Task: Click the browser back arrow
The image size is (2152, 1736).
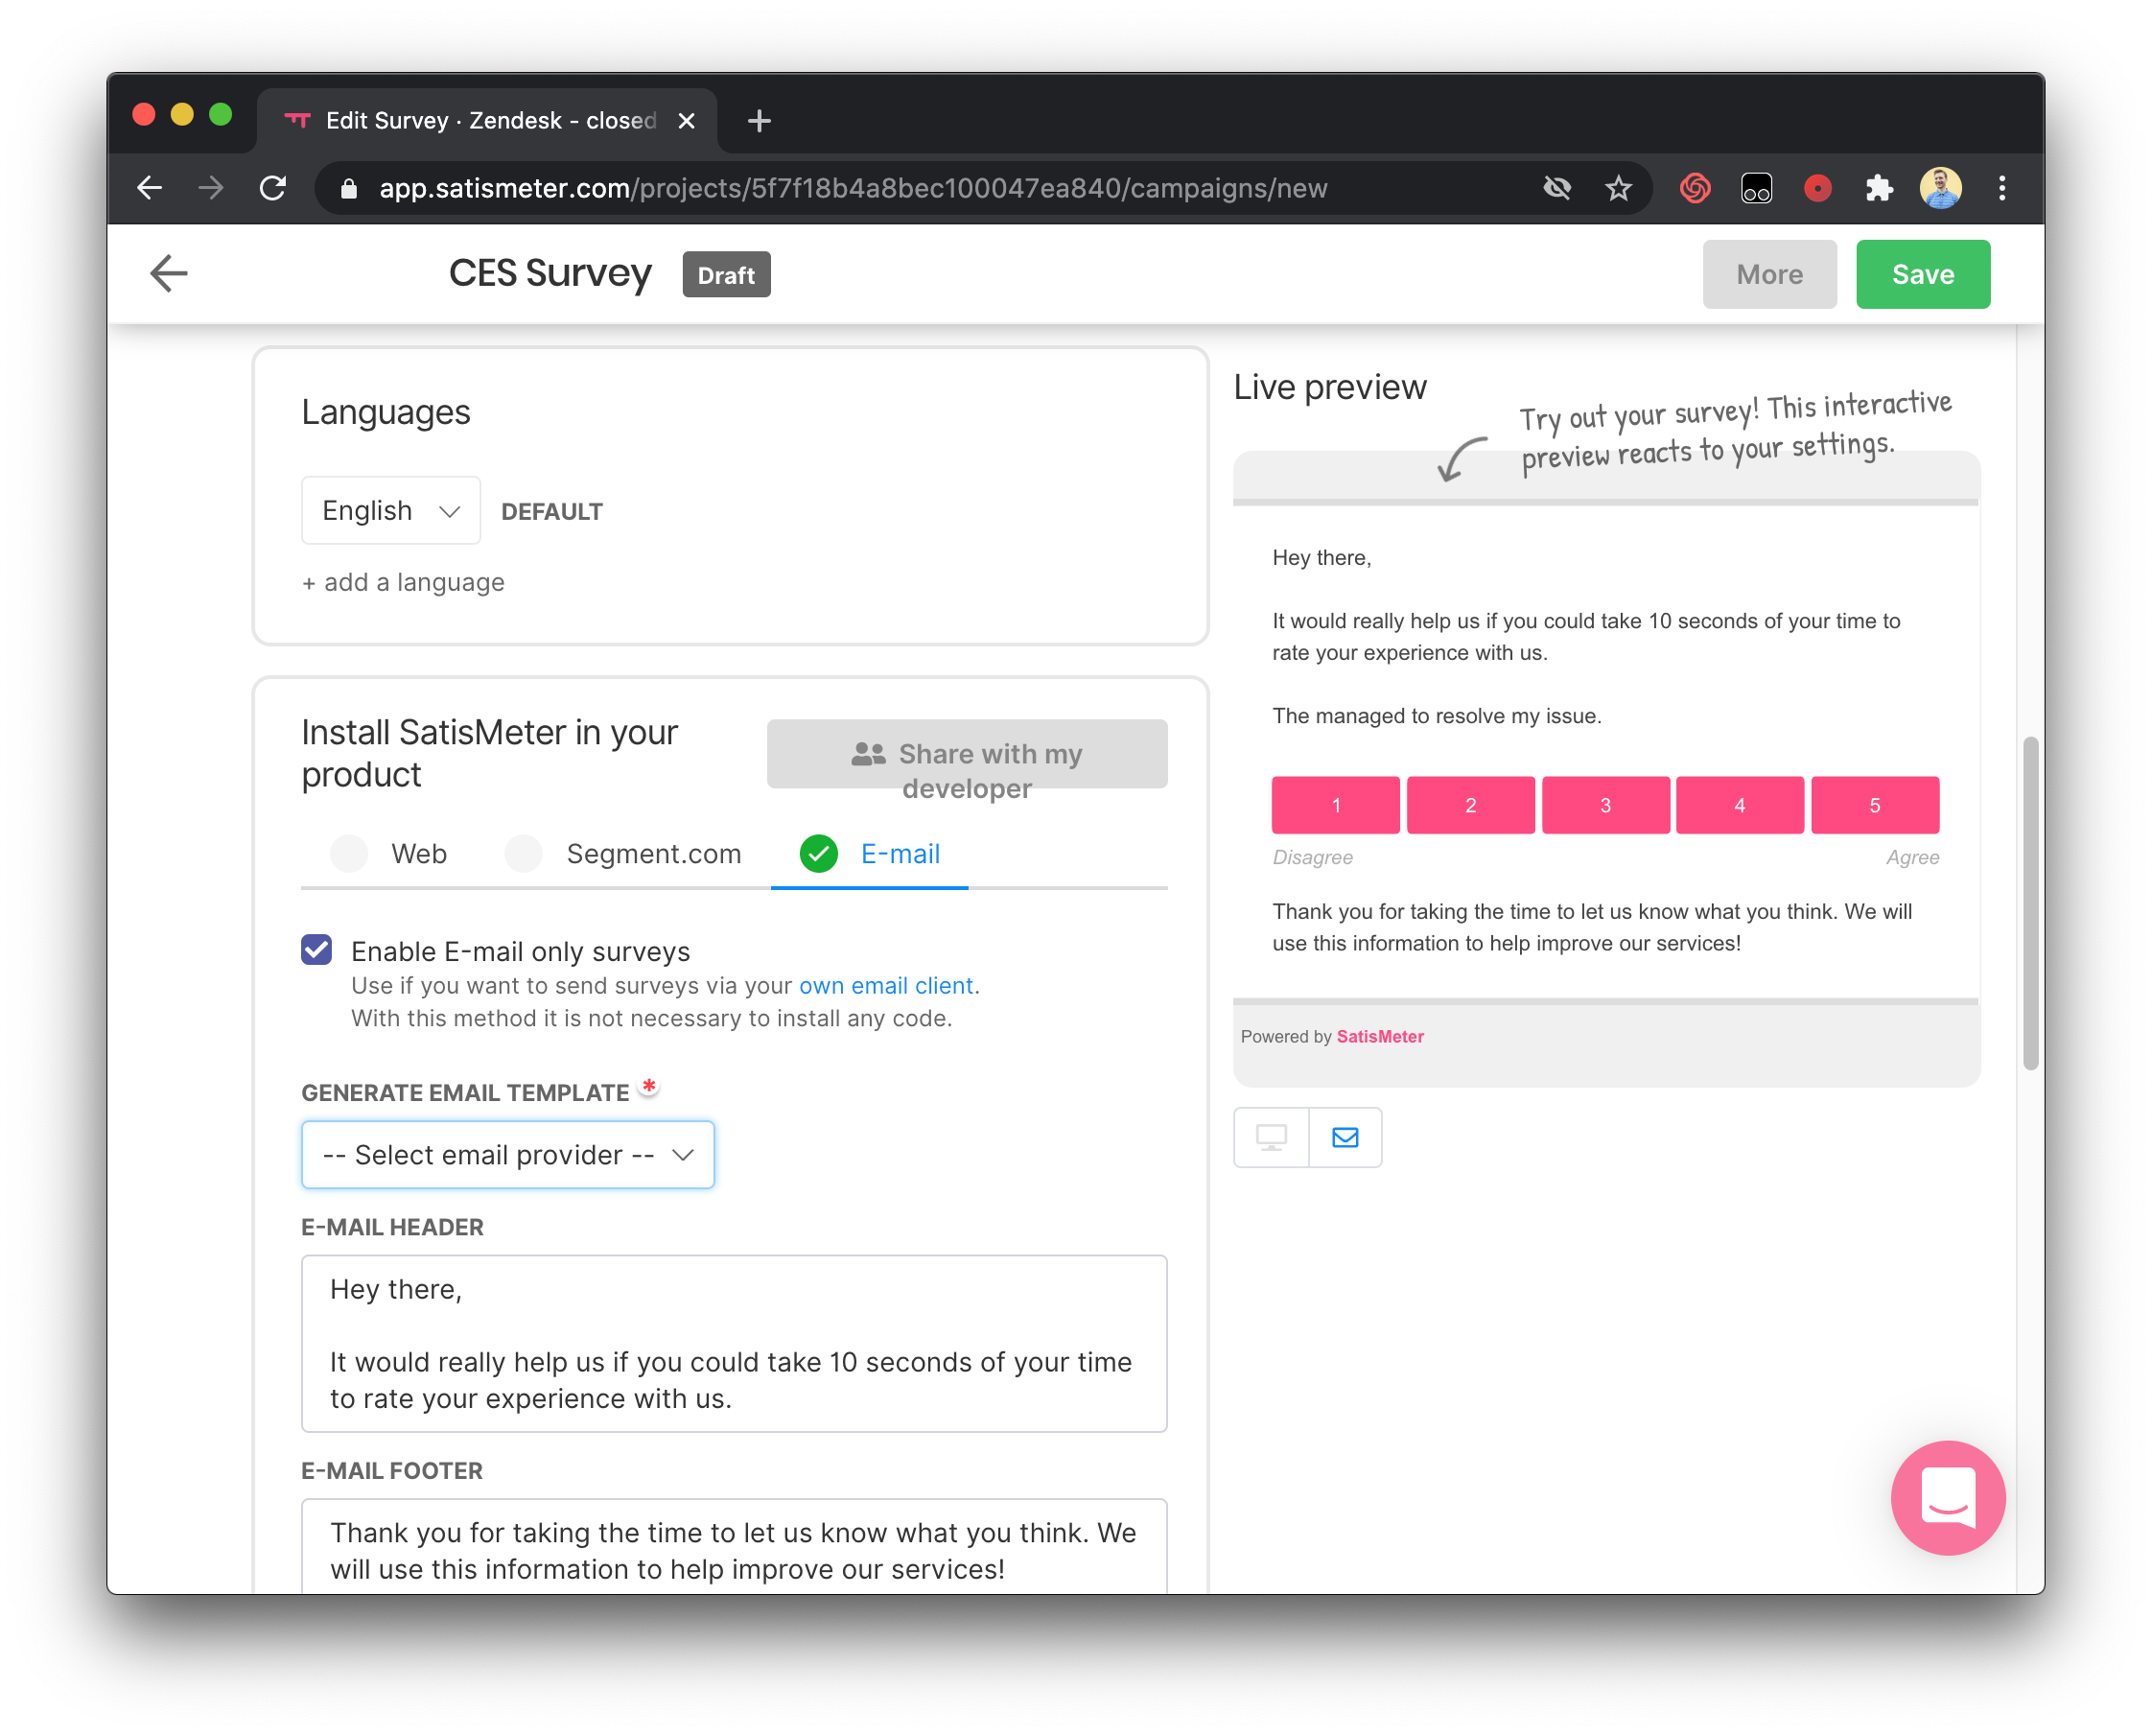Action: click(150, 188)
